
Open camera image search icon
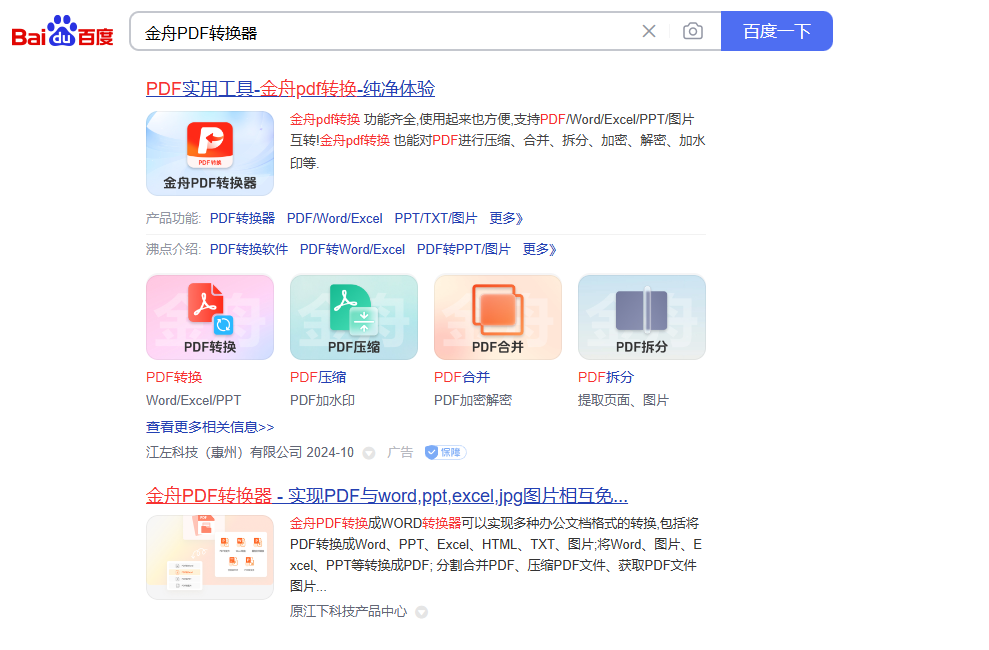coord(693,31)
